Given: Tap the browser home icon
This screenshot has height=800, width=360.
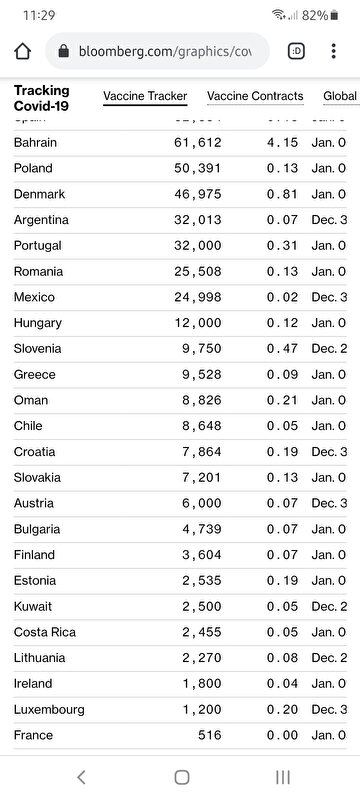Looking at the screenshot, I should click(x=22, y=51).
